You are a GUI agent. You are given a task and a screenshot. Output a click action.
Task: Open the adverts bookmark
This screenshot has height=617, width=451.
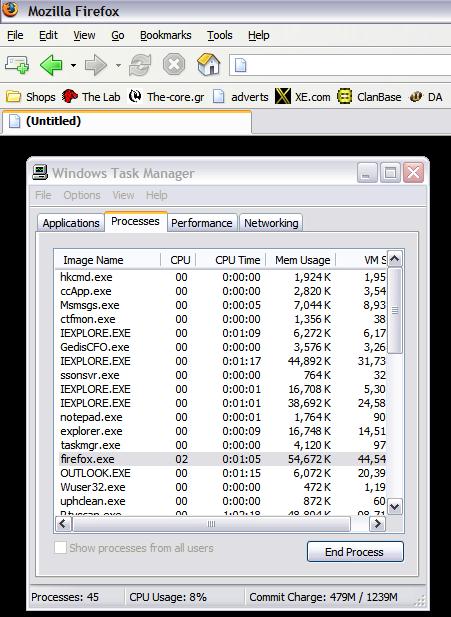click(x=240, y=97)
